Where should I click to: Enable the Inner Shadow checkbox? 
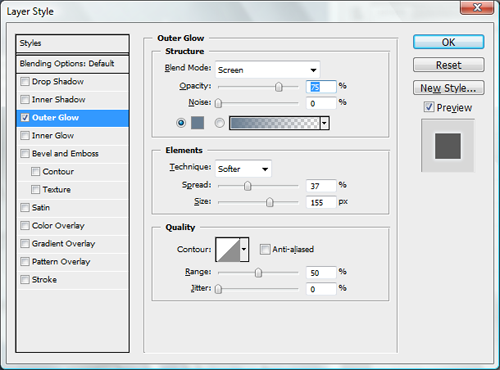click(25, 99)
